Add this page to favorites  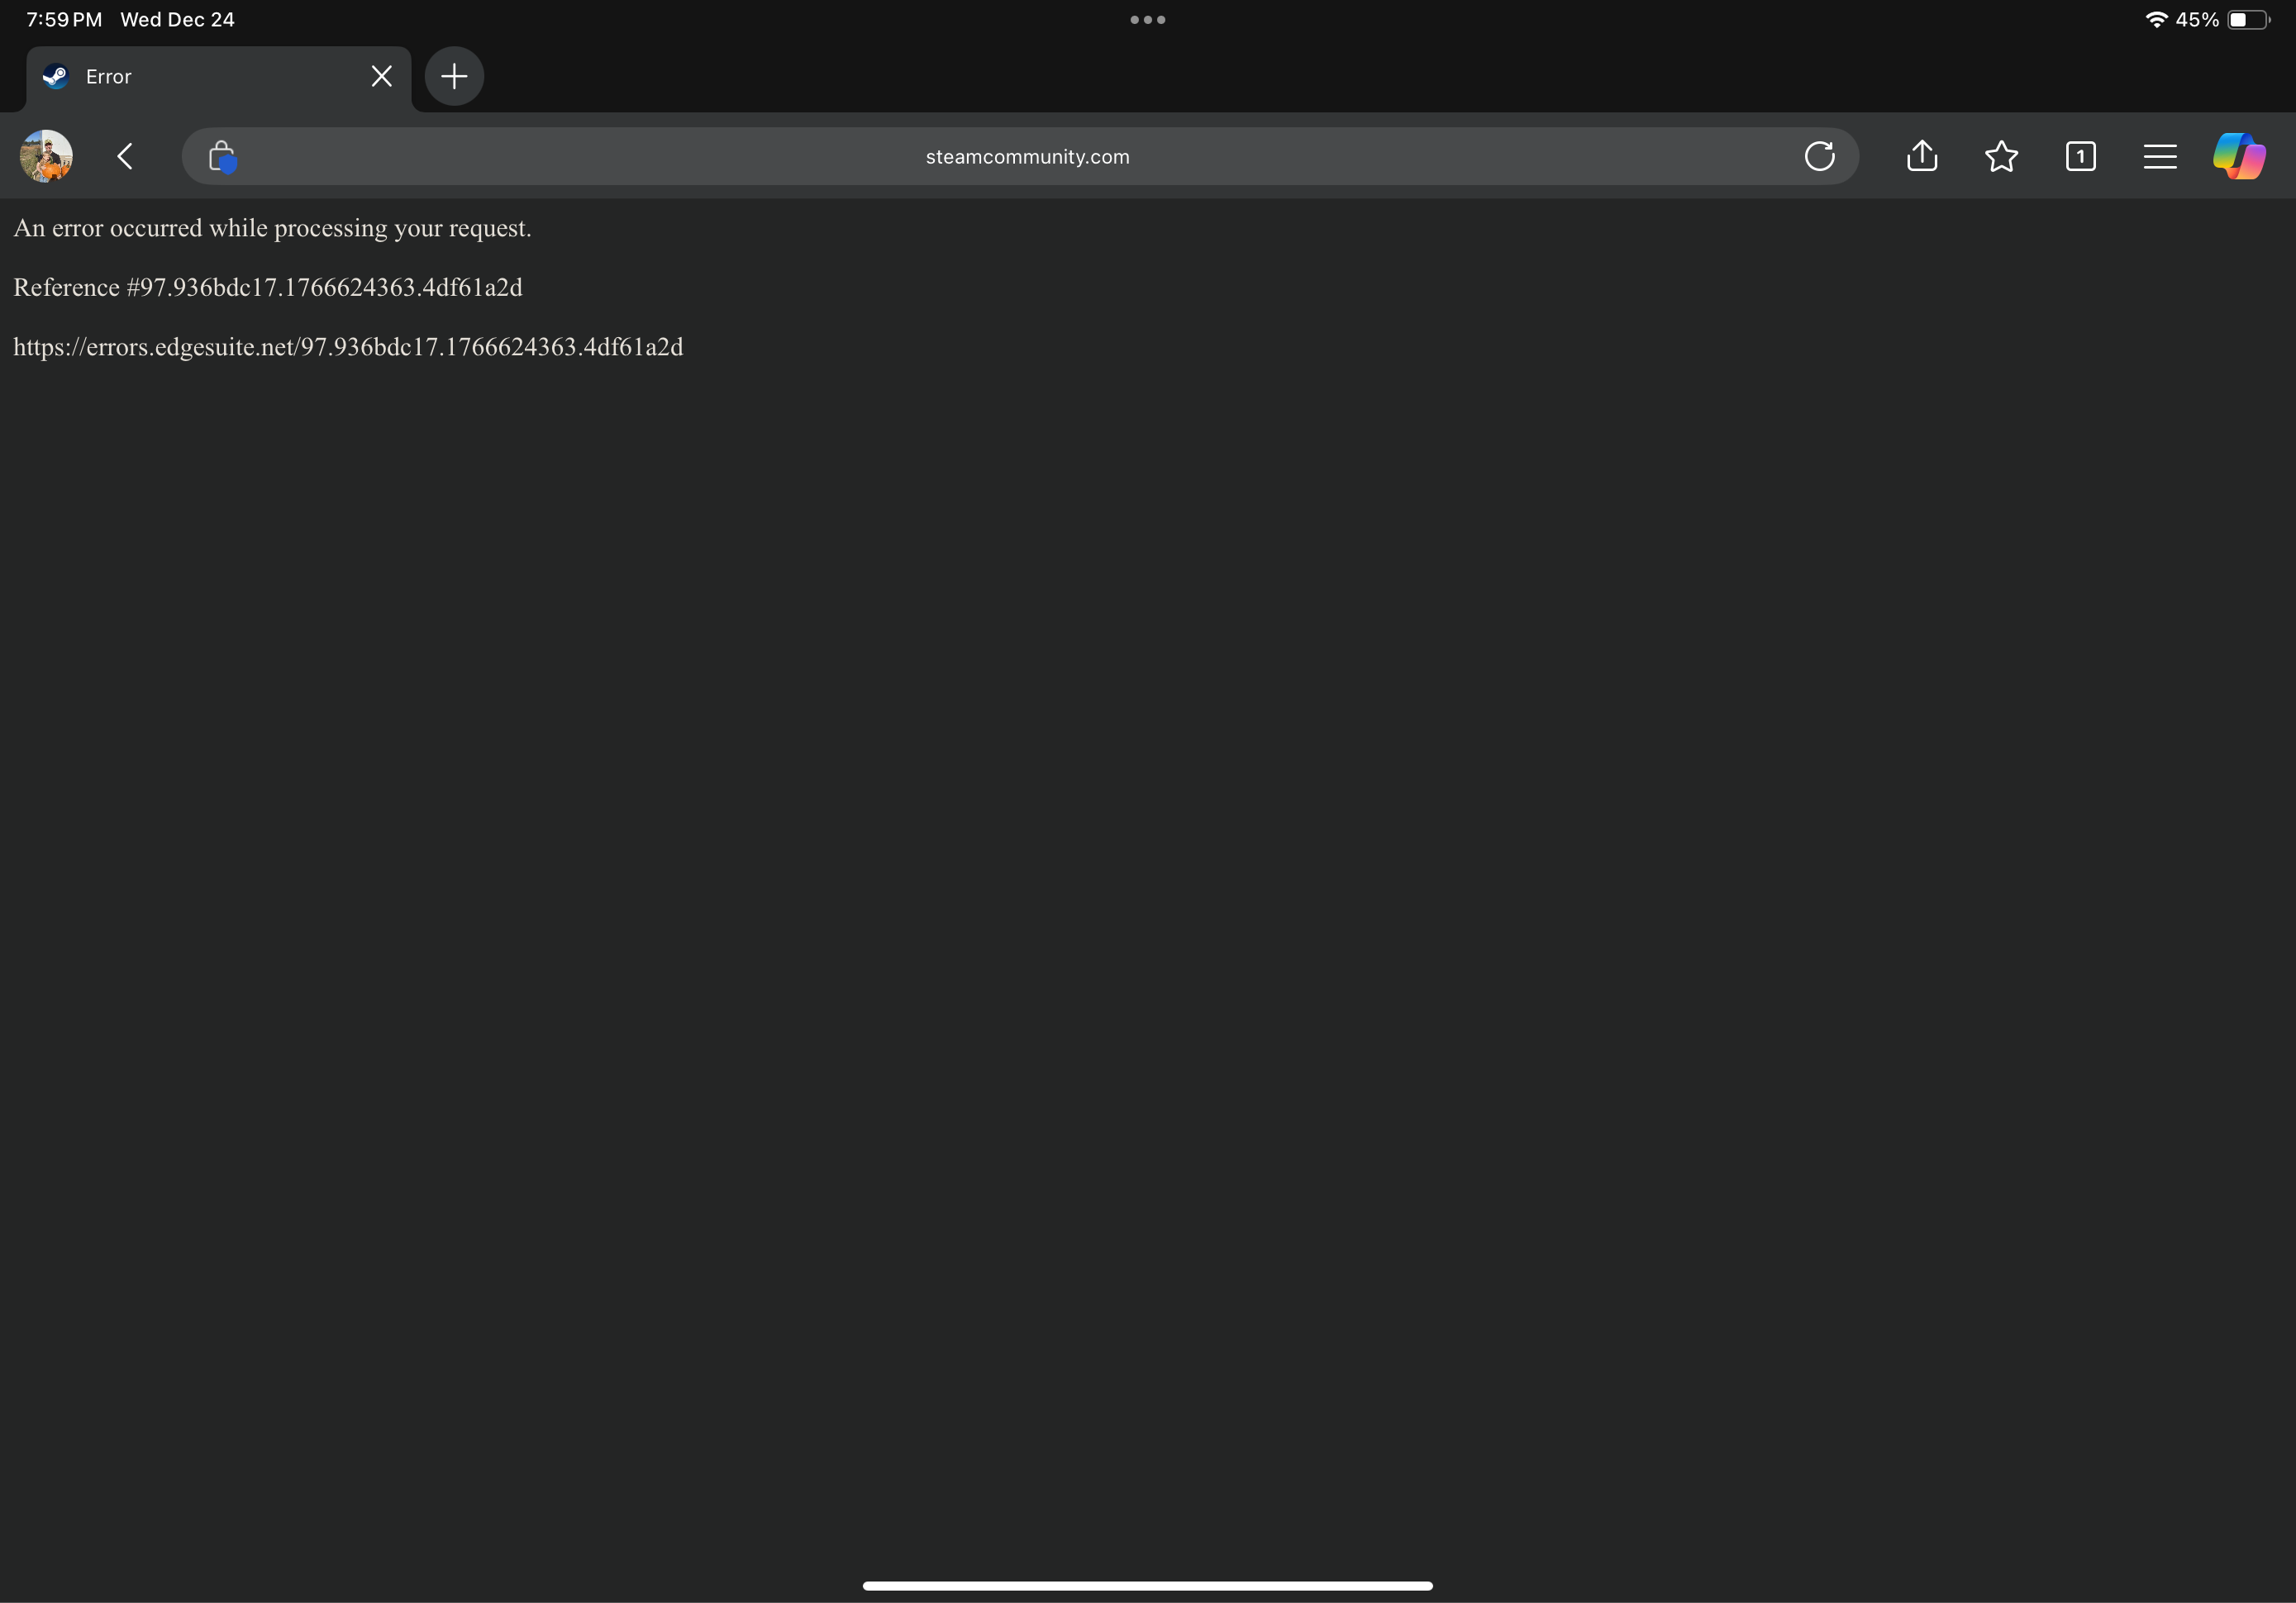pyautogui.click(x=2001, y=156)
